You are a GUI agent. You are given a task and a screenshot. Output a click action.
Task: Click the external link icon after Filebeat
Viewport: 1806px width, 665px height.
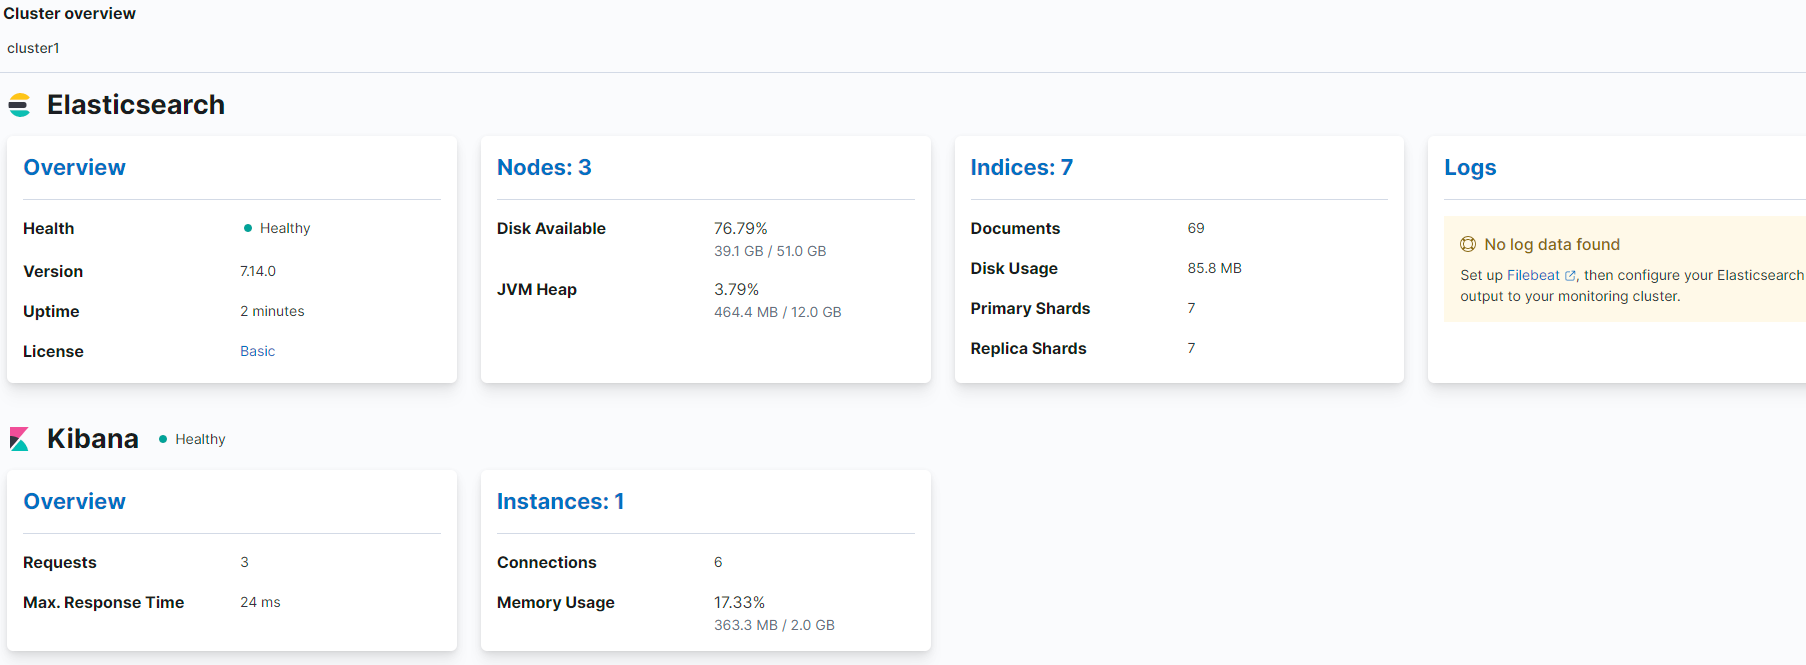[x=1570, y=276]
